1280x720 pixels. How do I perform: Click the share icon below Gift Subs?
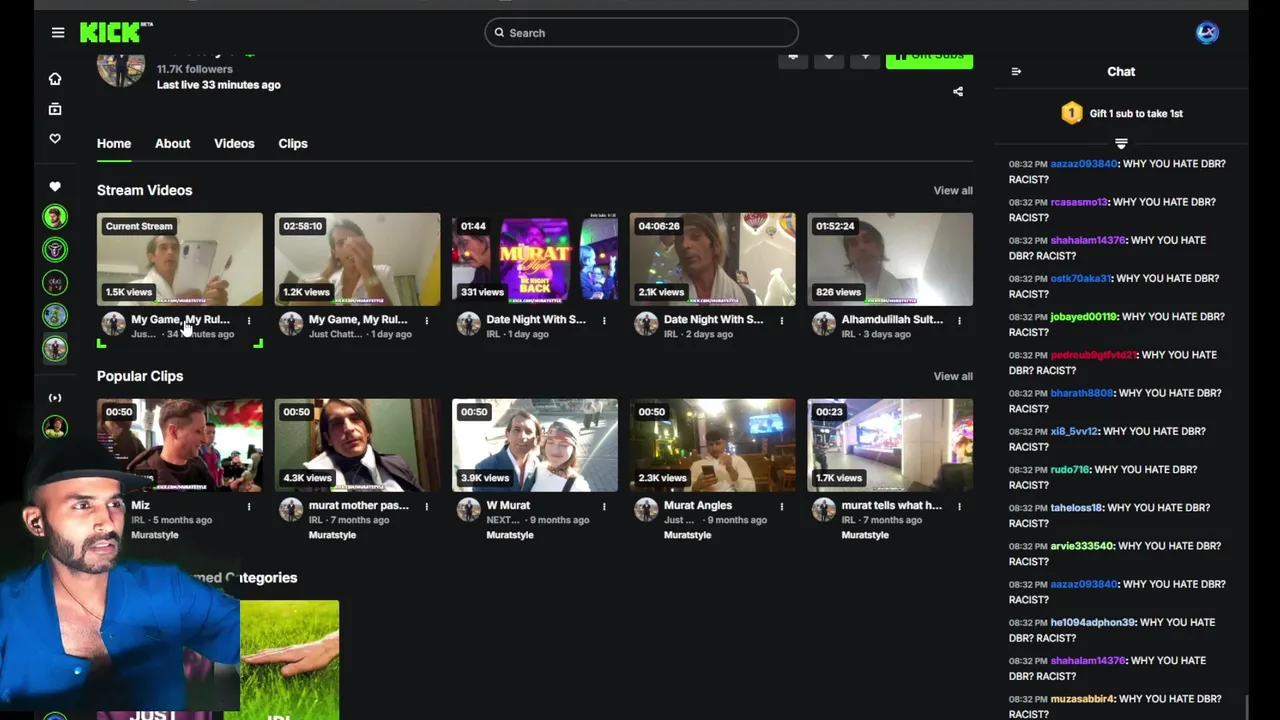coord(958,92)
